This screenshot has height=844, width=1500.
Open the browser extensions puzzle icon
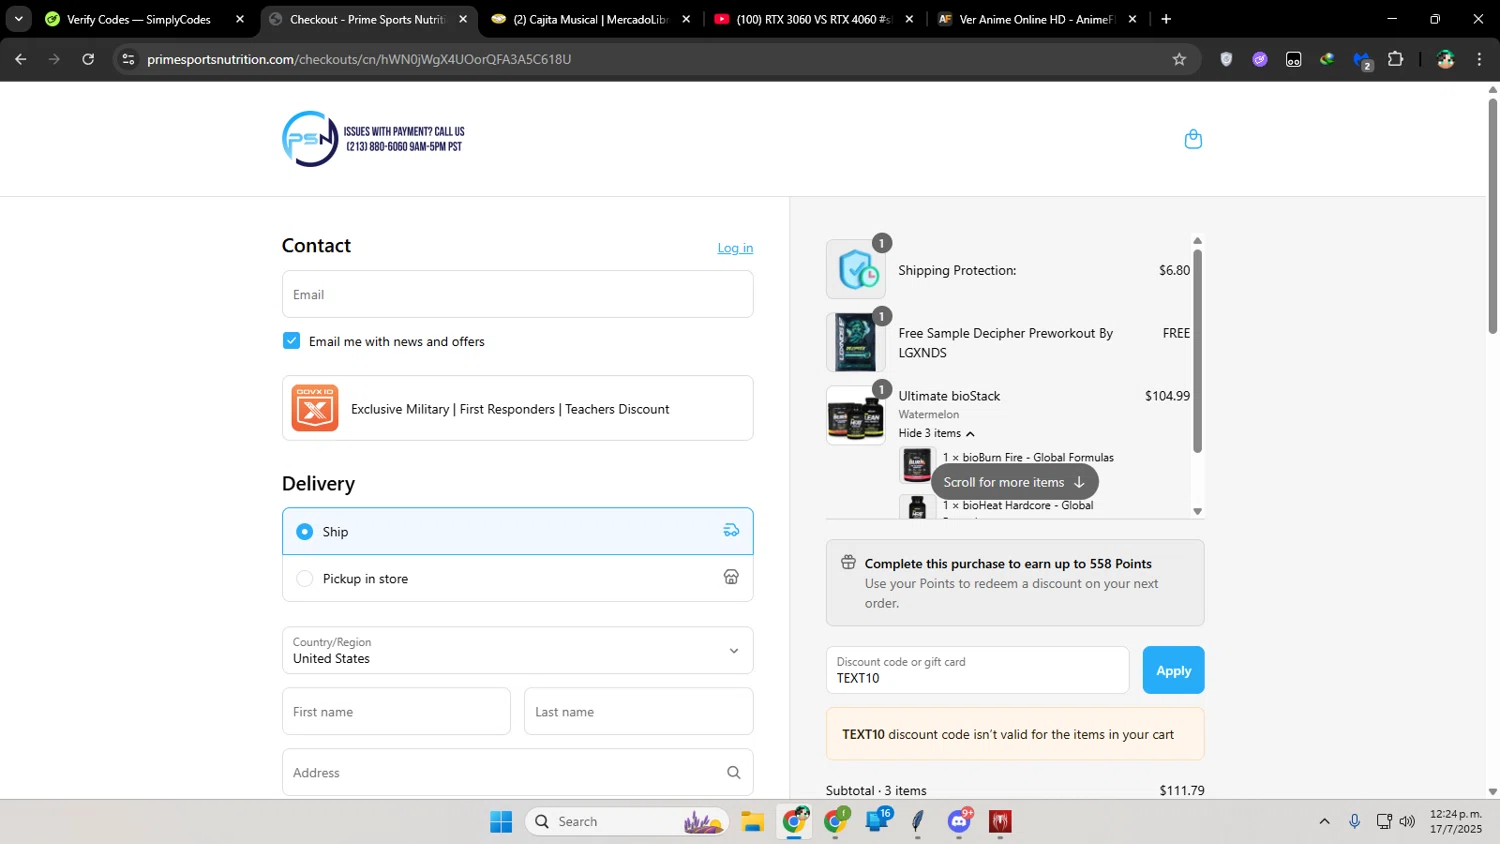point(1395,59)
